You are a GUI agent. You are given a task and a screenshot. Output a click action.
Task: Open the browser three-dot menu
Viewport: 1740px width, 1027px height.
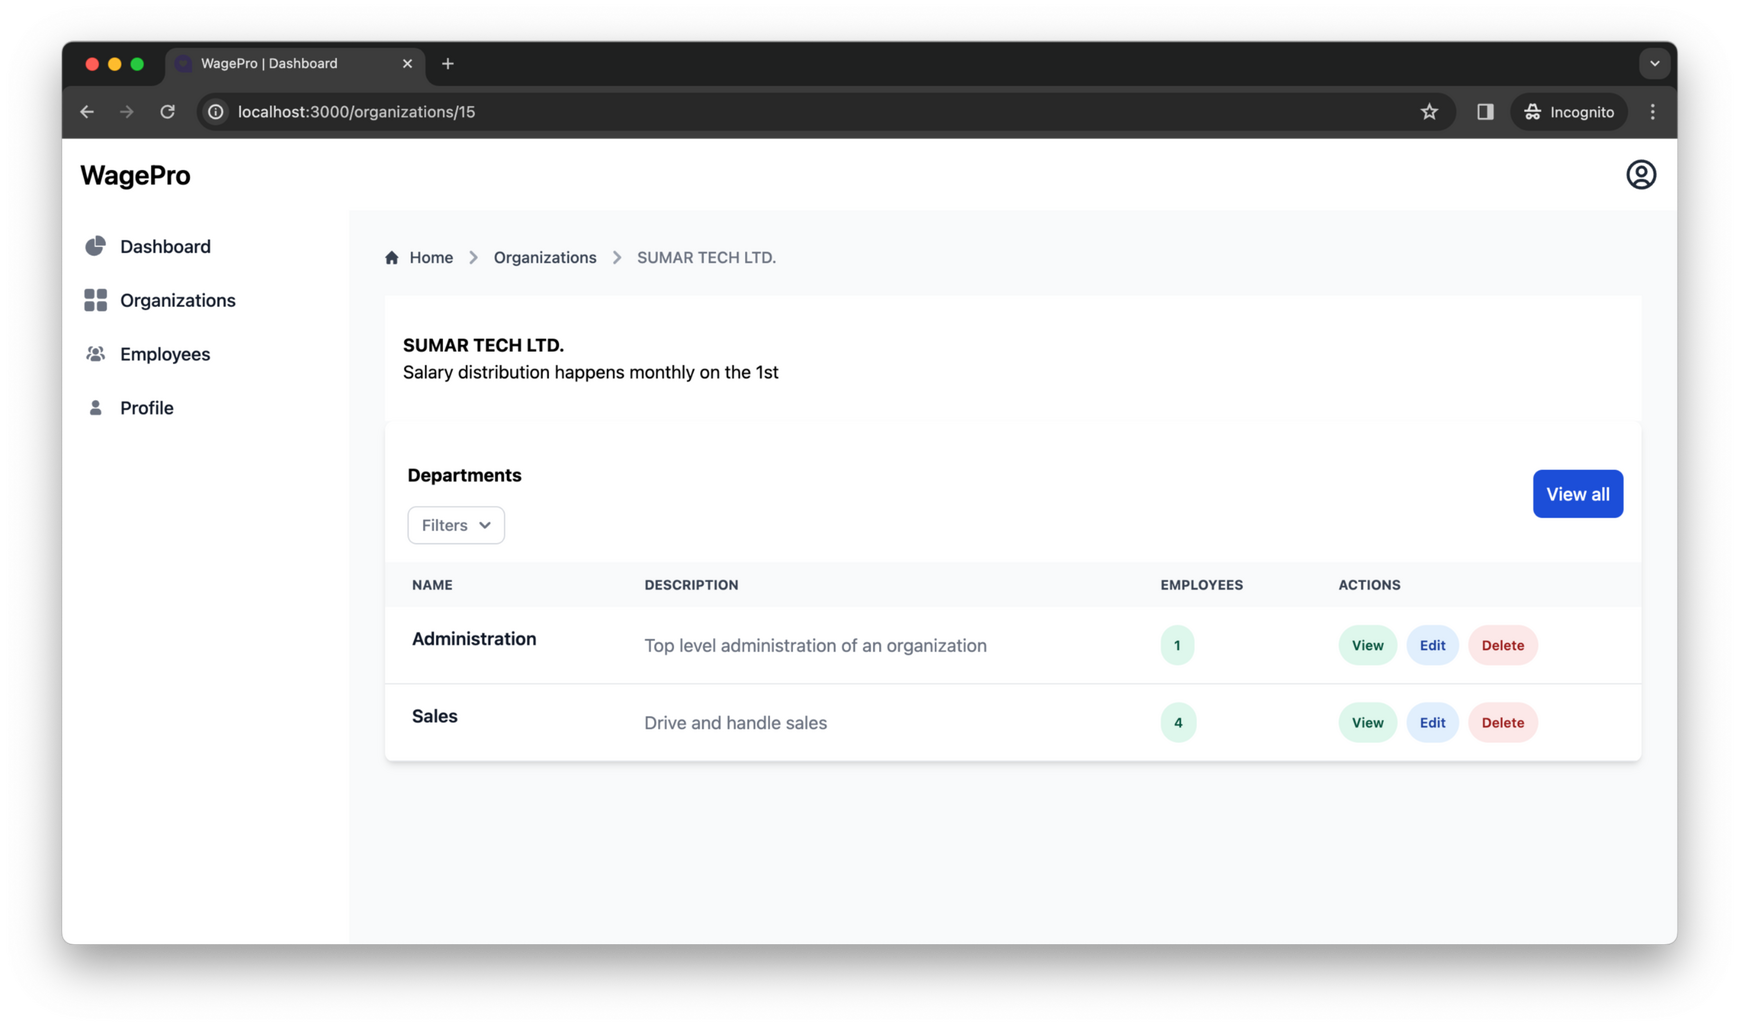pos(1653,111)
